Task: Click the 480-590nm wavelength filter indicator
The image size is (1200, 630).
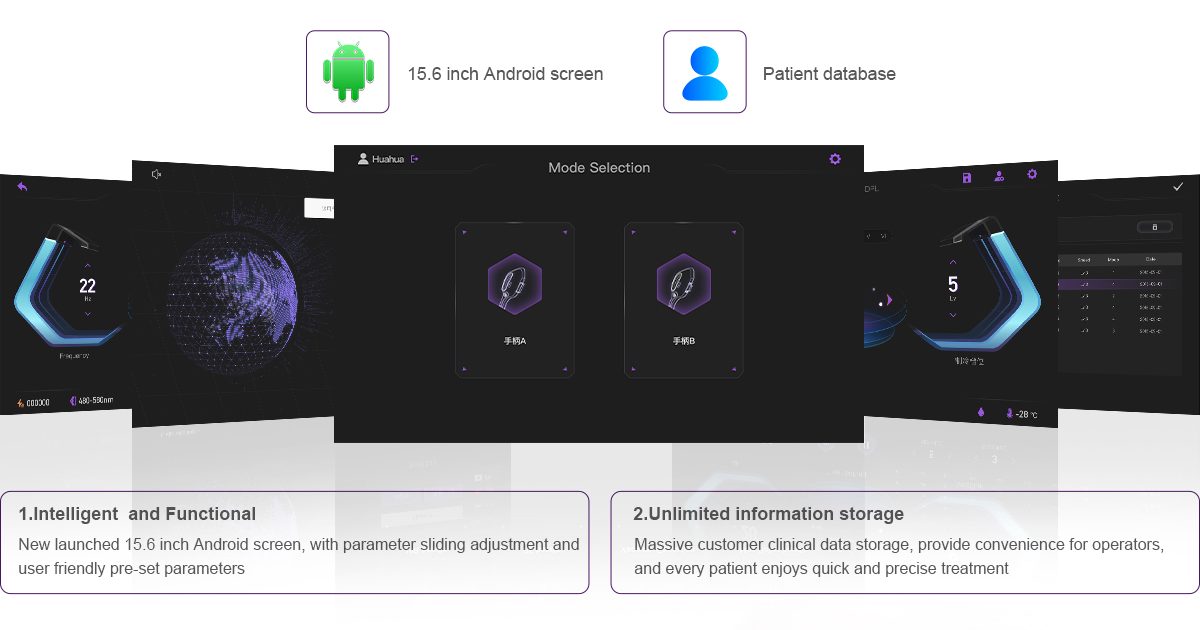Action: click(91, 401)
